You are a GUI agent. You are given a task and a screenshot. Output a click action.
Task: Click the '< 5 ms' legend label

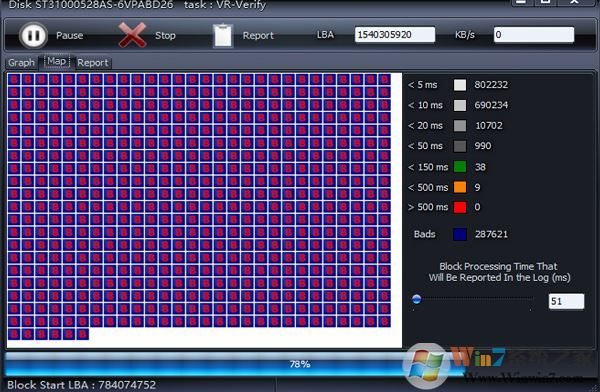[x=422, y=85]
